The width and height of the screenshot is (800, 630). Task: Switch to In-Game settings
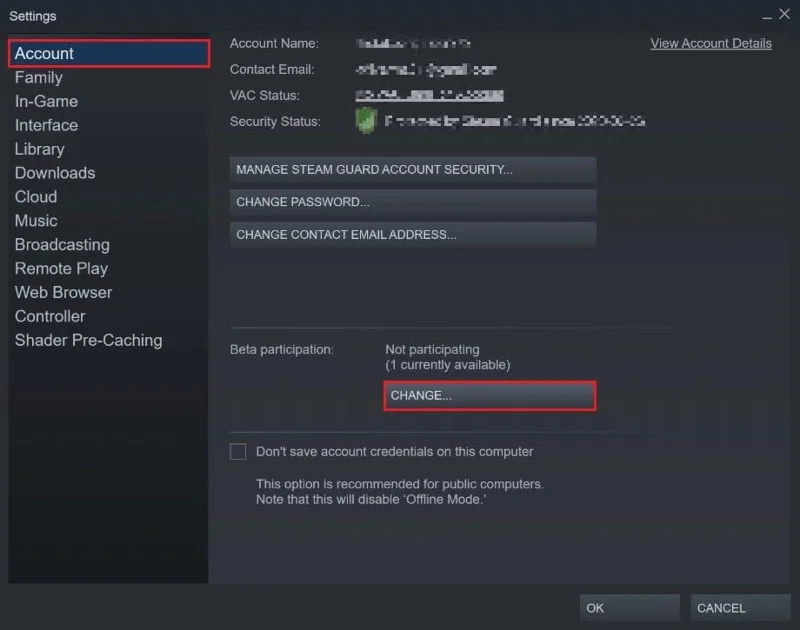point(46,102)
